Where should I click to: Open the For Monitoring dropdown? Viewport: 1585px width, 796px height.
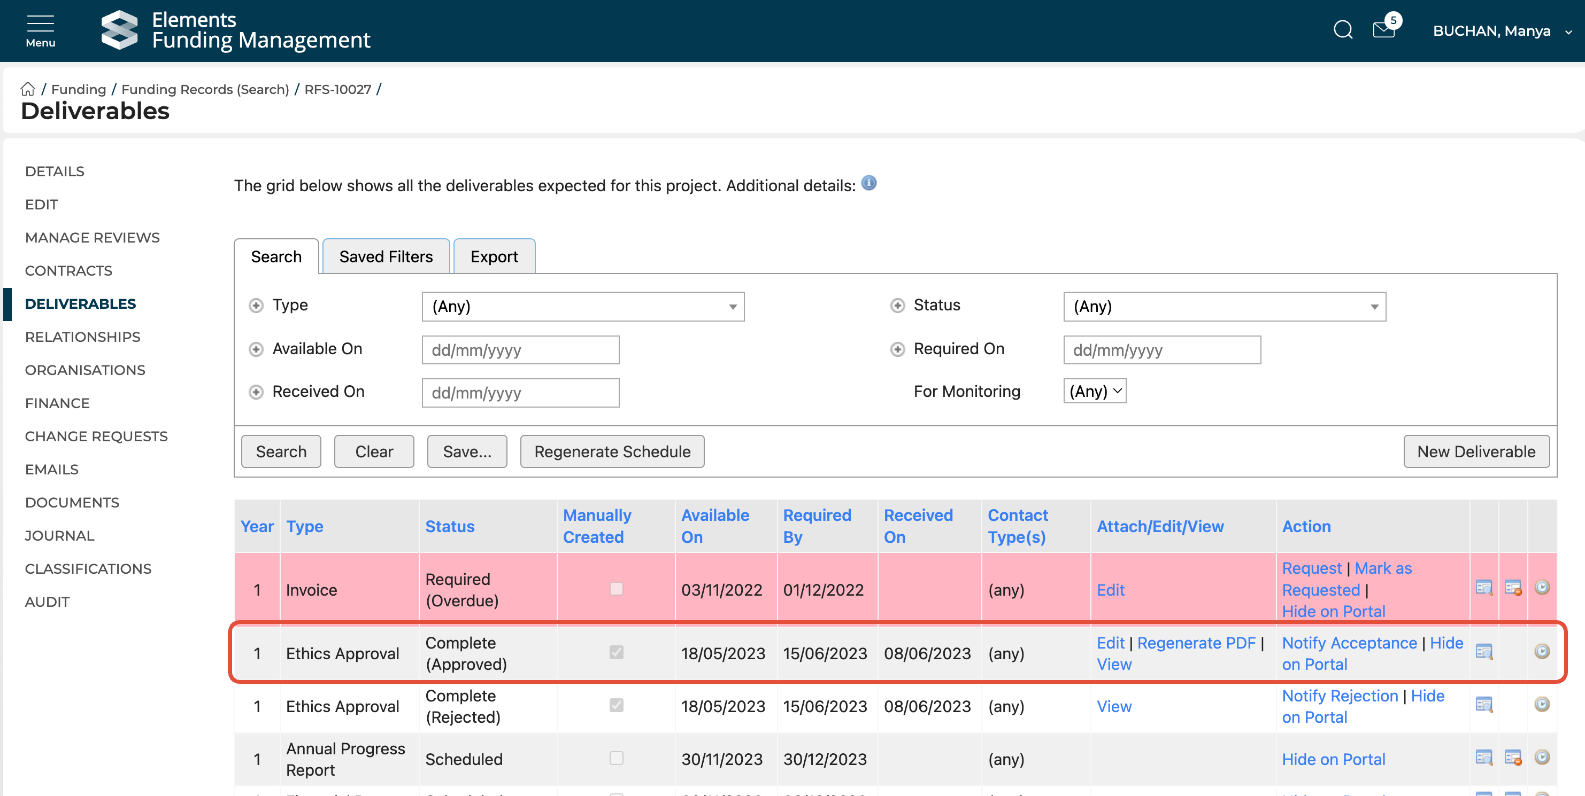(x=1094, y=392)
